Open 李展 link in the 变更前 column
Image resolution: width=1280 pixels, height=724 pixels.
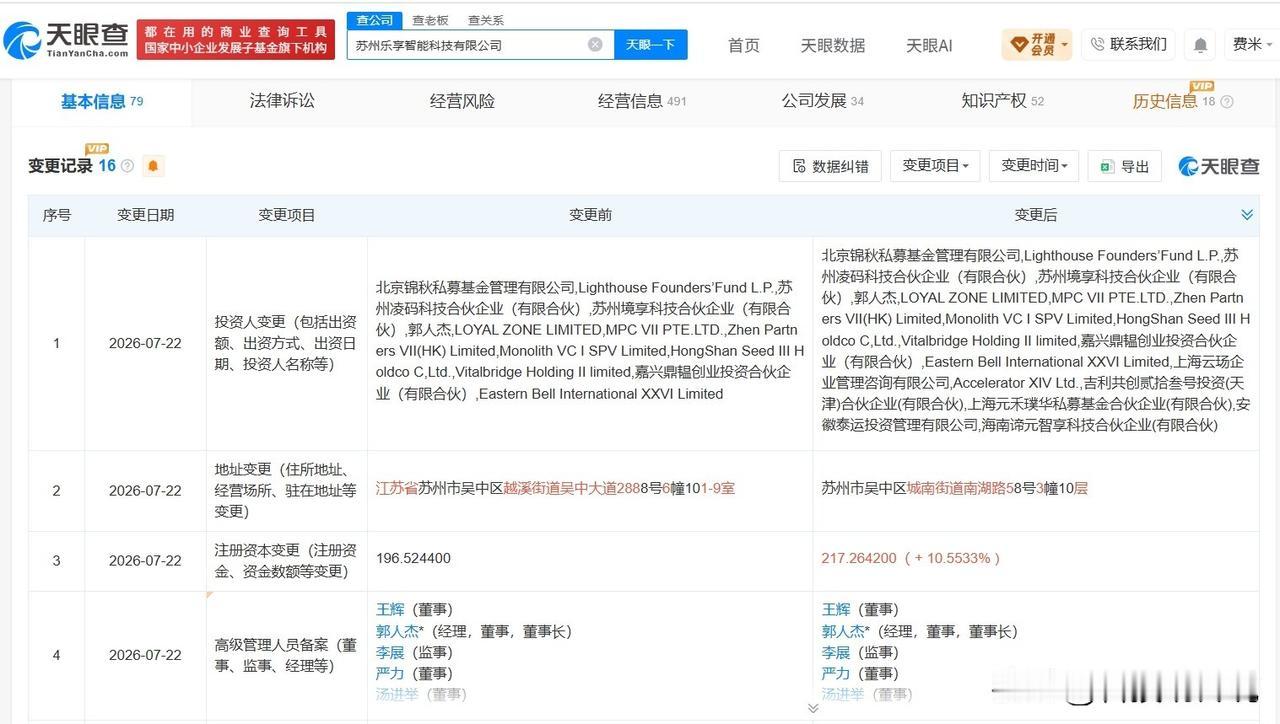[x=390, y=652]
